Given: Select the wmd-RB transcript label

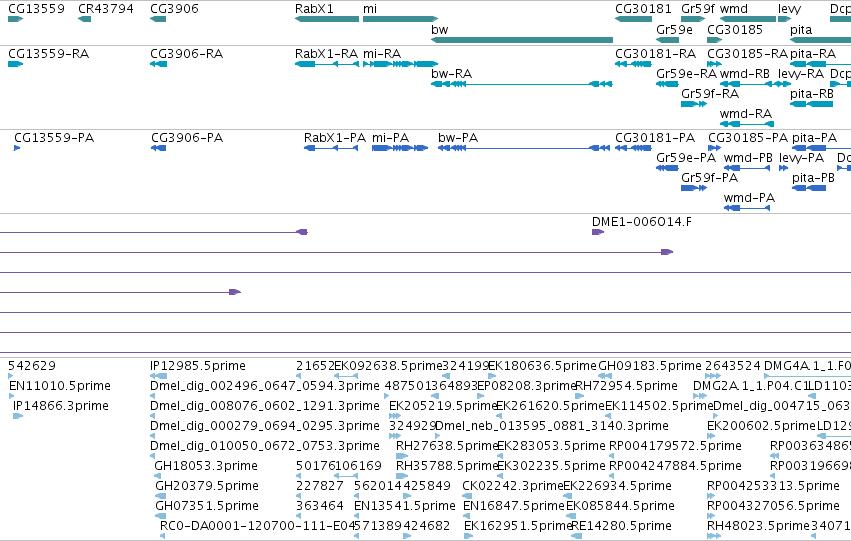Looking at the screenshot, I should pos(745,74).
